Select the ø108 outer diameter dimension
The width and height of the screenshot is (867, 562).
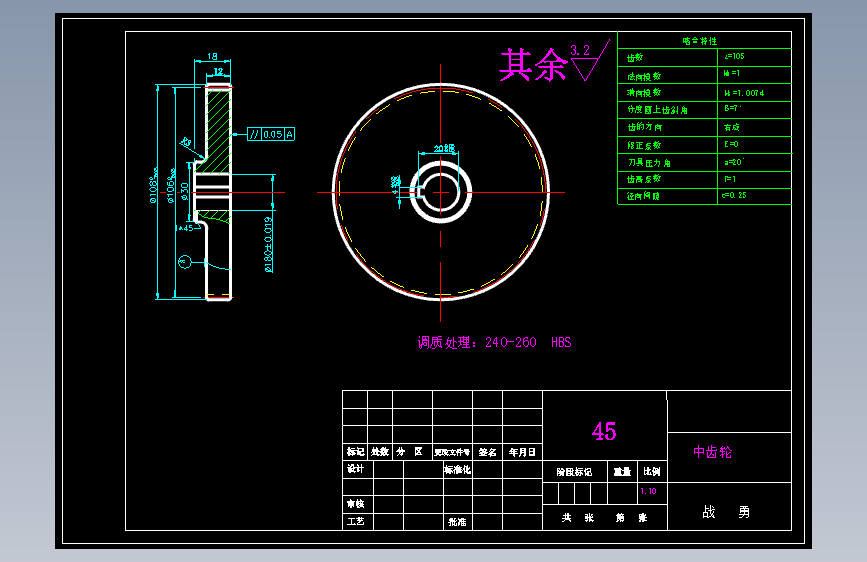[x=154, y=187]
